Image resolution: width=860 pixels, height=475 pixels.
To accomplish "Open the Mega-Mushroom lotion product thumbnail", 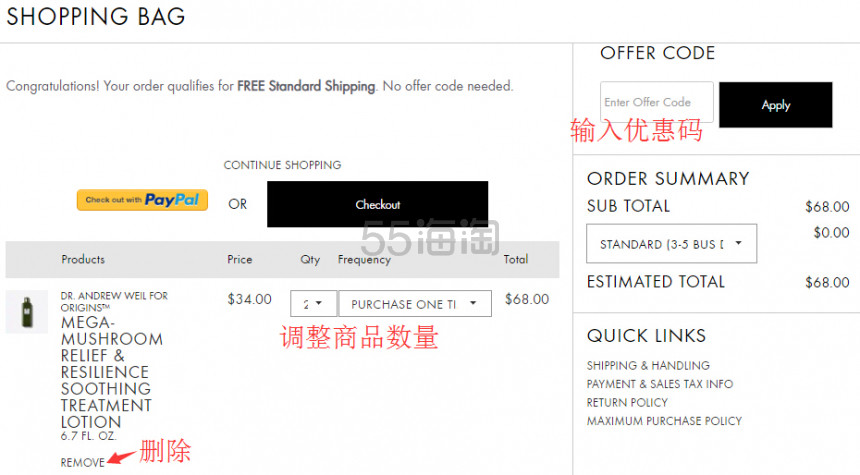I will pyautogui.click(x=26, y=312).
